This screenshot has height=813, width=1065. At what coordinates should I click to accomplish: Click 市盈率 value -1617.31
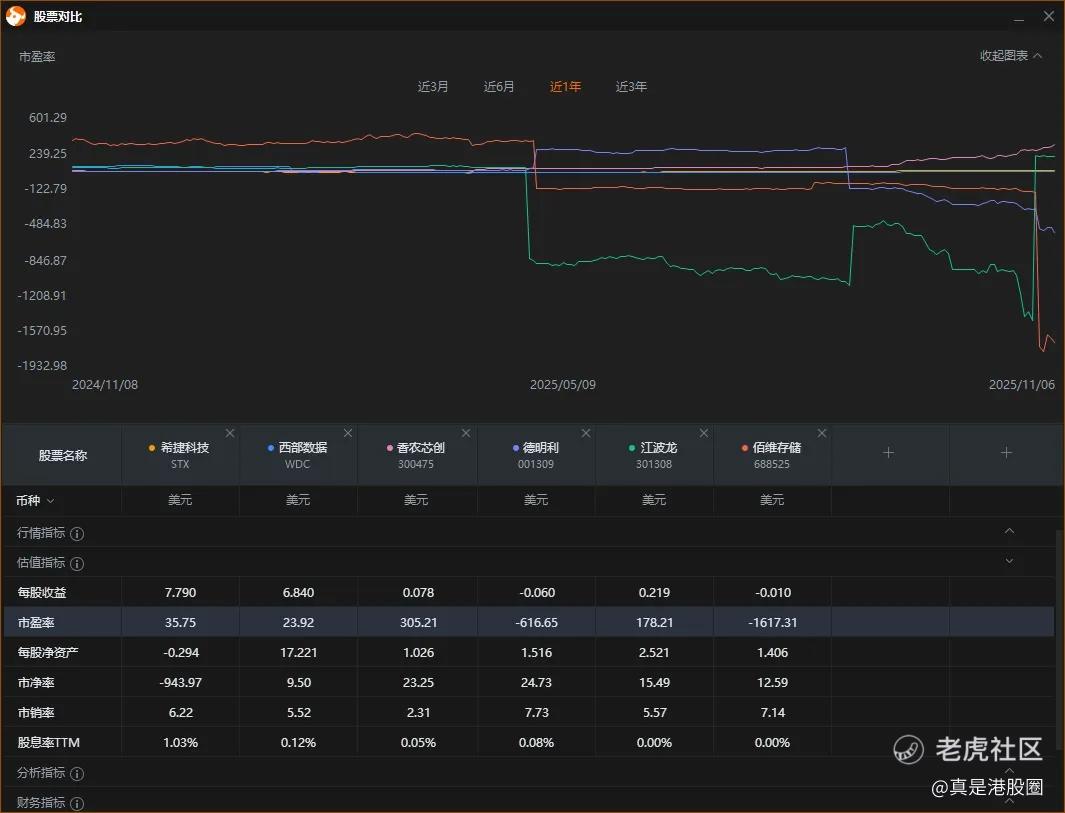pyautogui.click(x=773, y=623)
